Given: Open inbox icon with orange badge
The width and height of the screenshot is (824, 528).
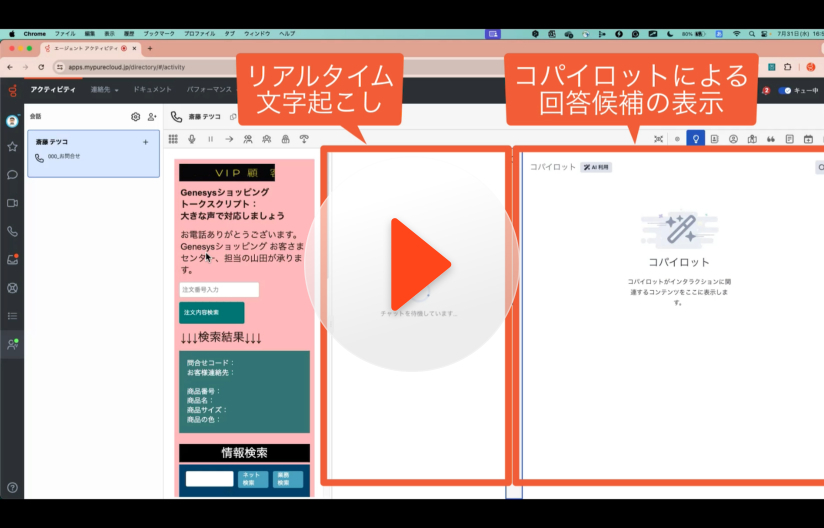Looking at the screenshot, I should [x=12, y=259].
